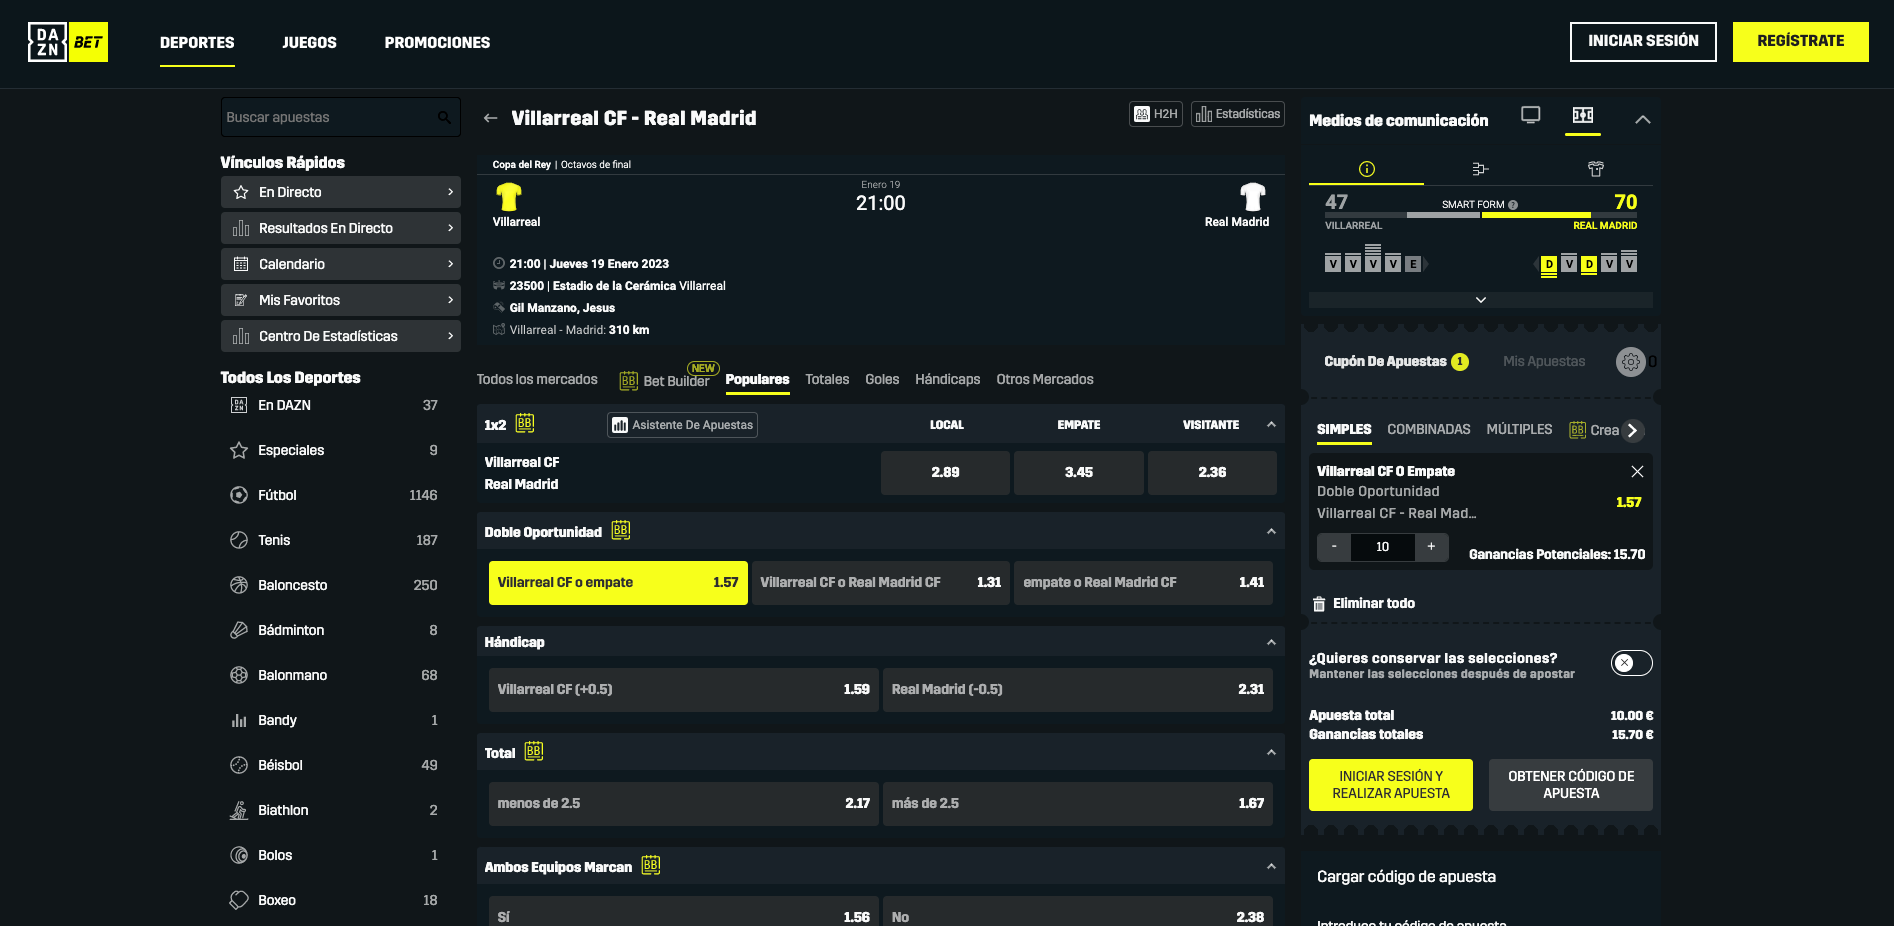Go back using the arrow beside Villarreal CF - Real Madrid
Viewport: 1894px width, 926px height.
490,118
